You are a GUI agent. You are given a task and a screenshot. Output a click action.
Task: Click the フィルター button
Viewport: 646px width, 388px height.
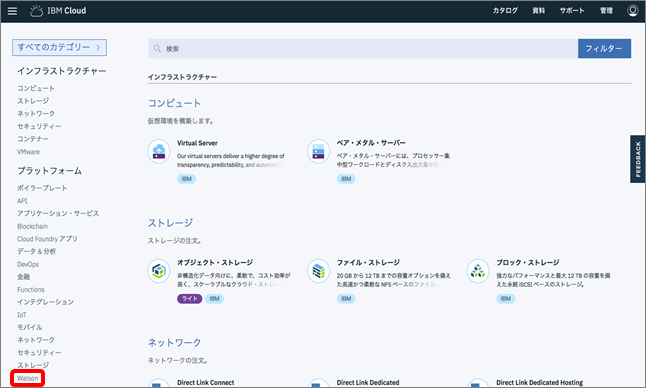[x=604, y=49]
